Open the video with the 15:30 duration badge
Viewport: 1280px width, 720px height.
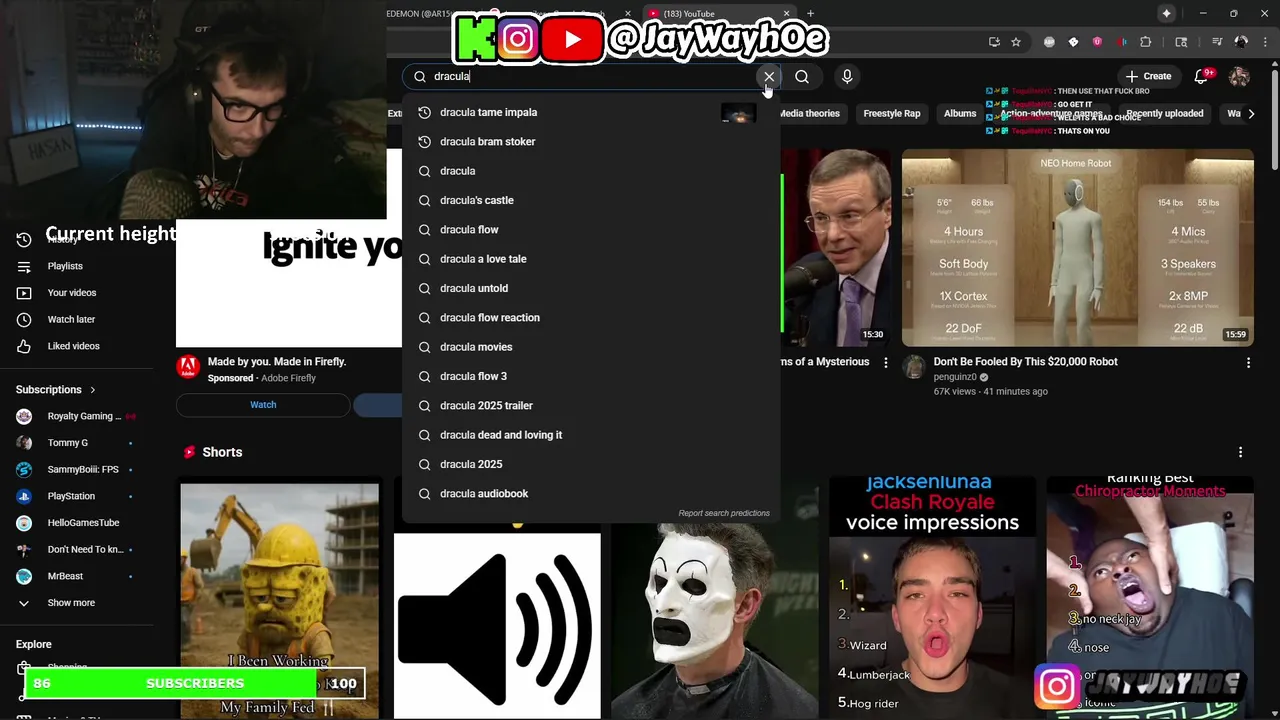click(836, 248)
